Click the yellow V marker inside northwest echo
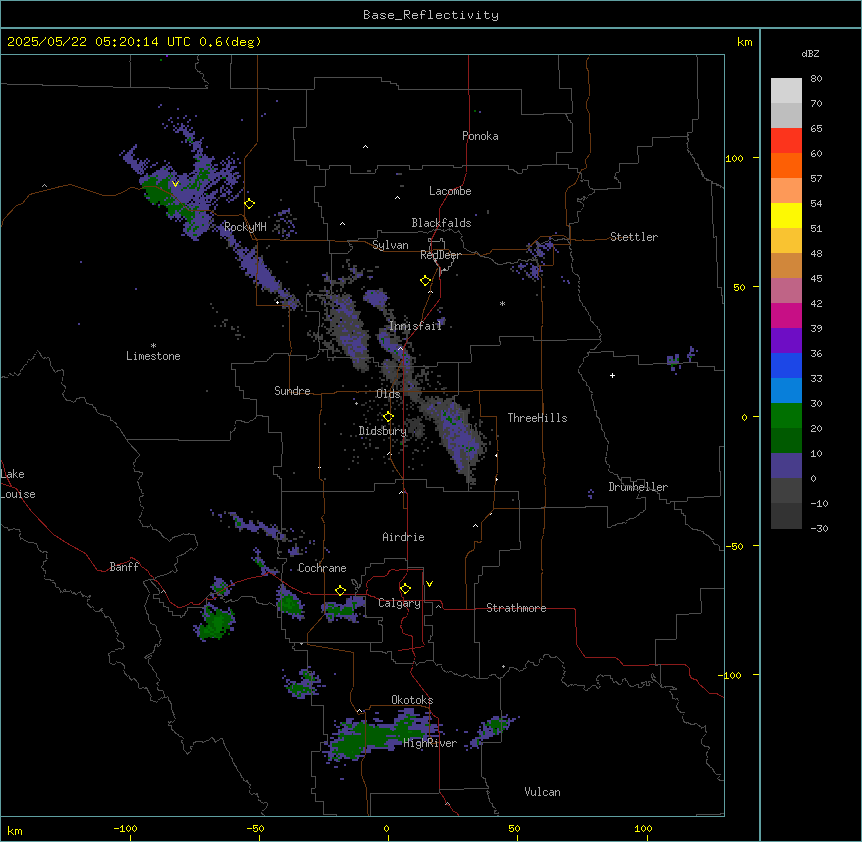This screenshot has width=862, height=842. 175,184
